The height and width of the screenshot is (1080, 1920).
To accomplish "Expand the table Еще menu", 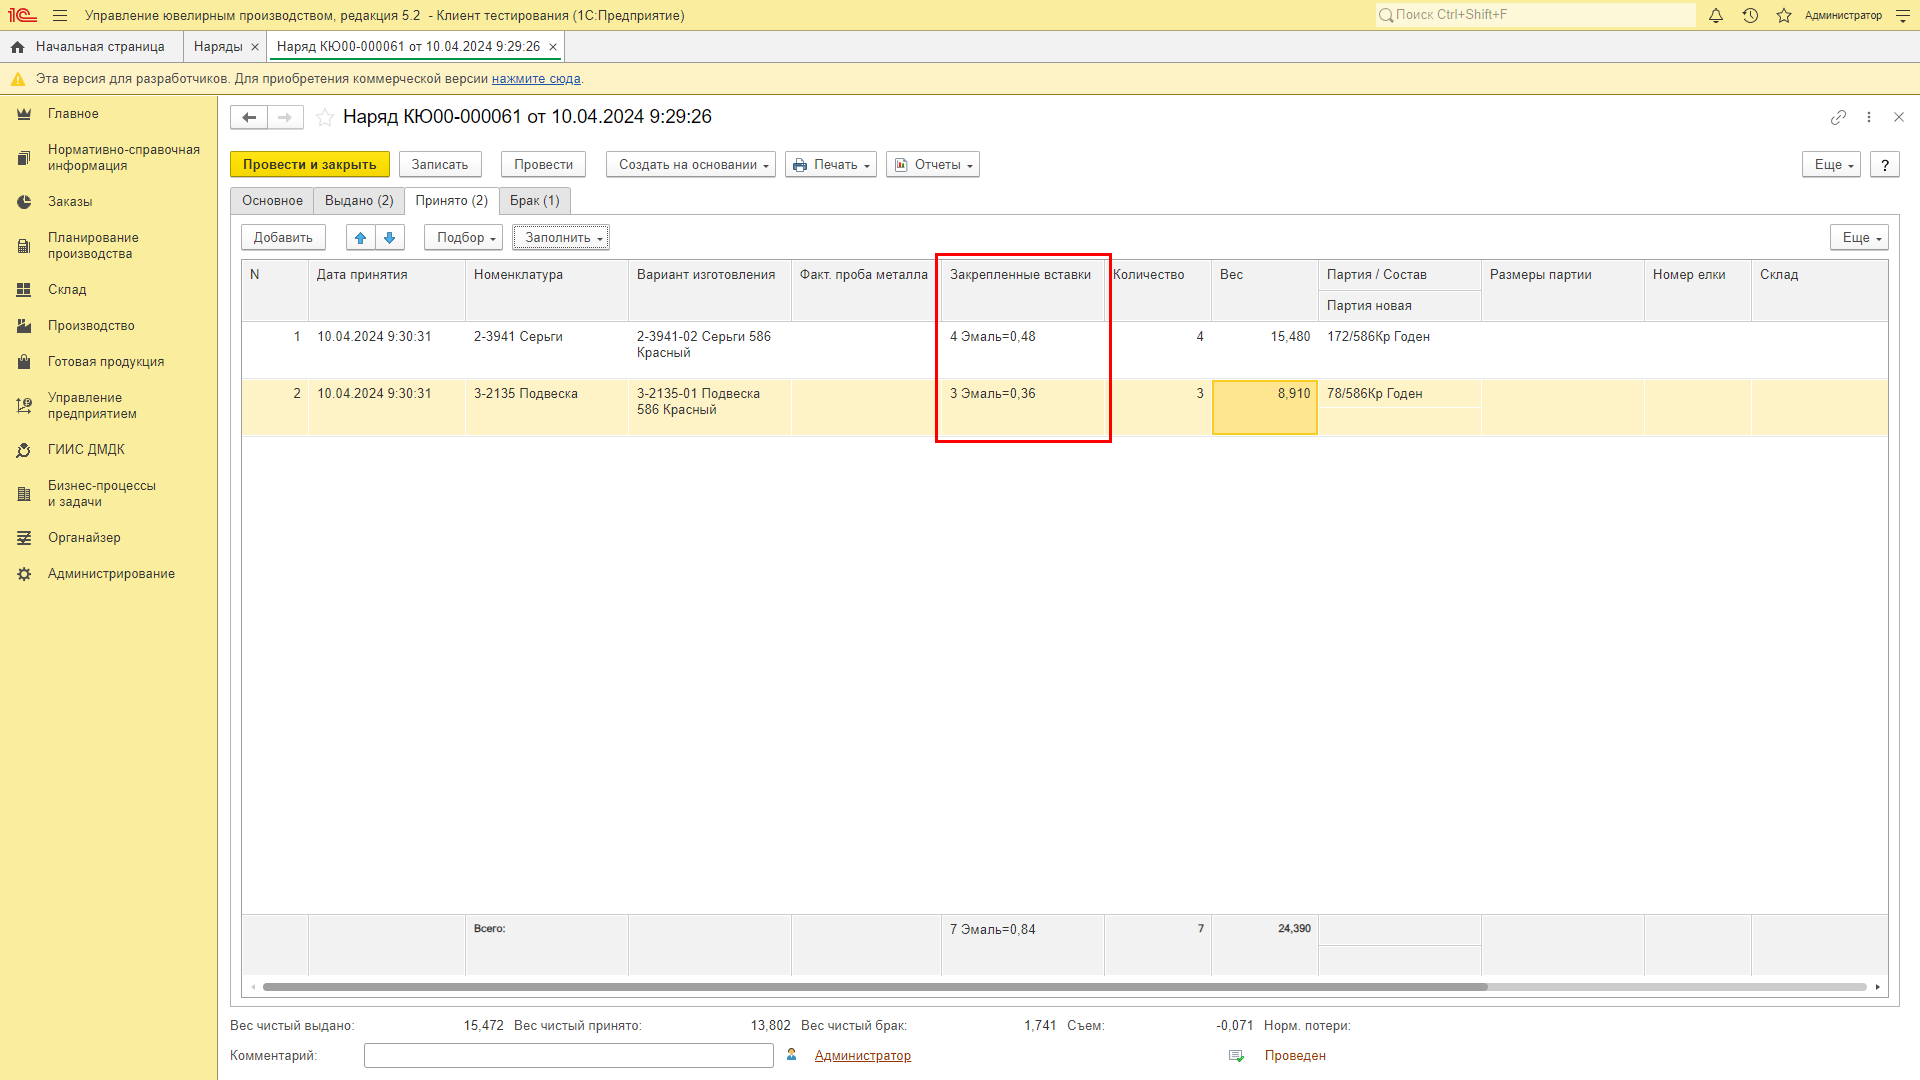I will [1859, 238].
